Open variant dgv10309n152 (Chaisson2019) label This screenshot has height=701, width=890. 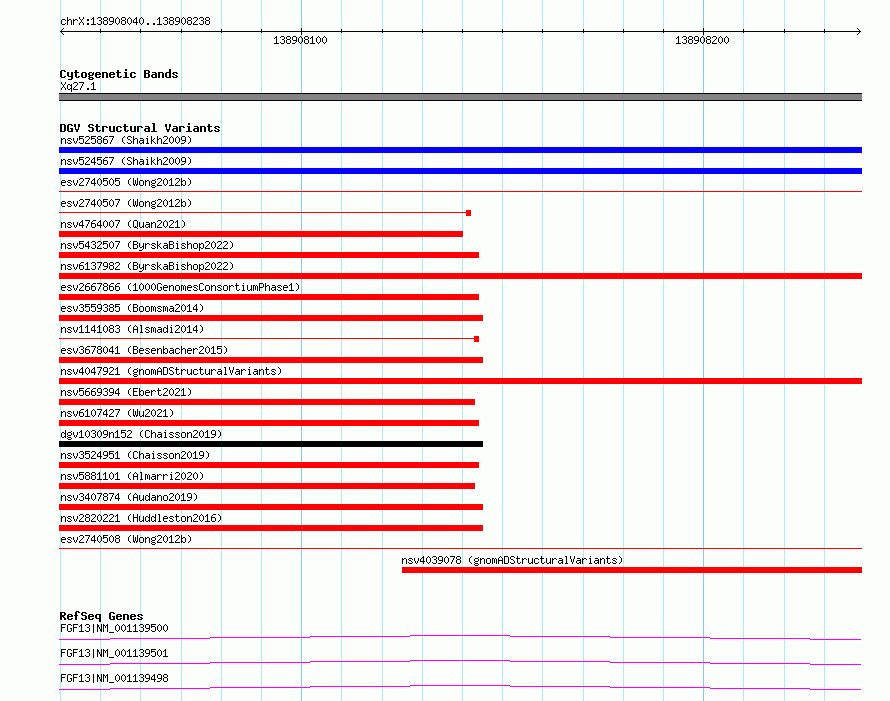click(141, 434)
